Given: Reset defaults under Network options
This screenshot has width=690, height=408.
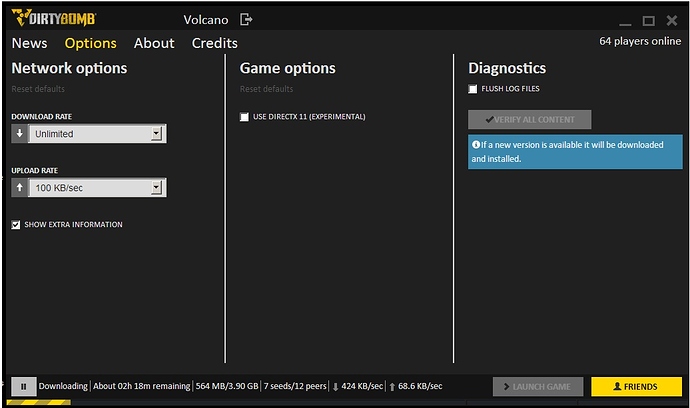Looking at the screenshot, I should [37, 90].
